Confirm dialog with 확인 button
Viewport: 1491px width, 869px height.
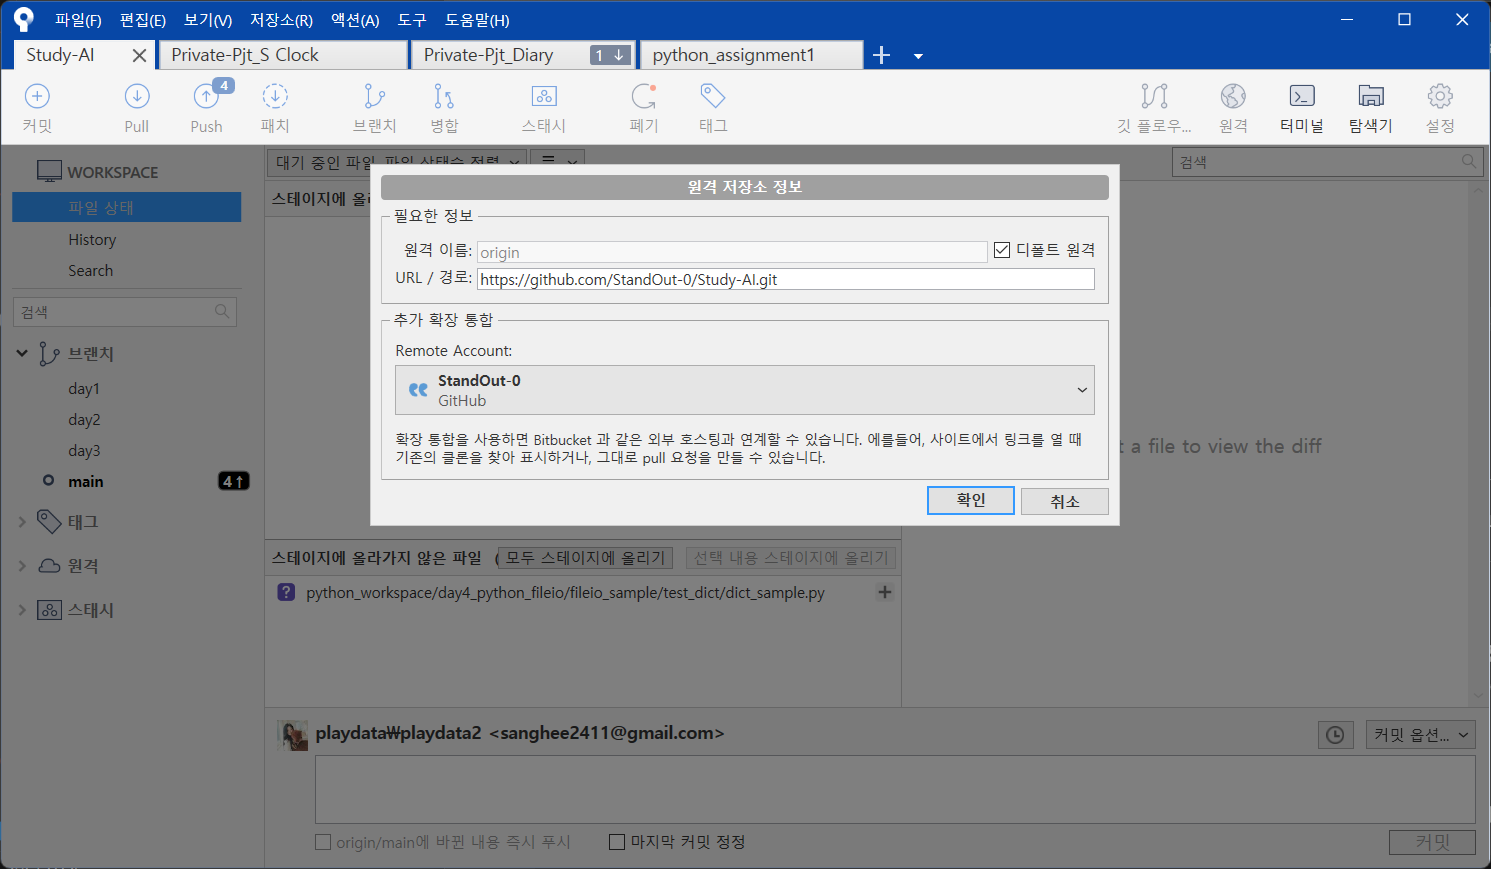[971, 501]
